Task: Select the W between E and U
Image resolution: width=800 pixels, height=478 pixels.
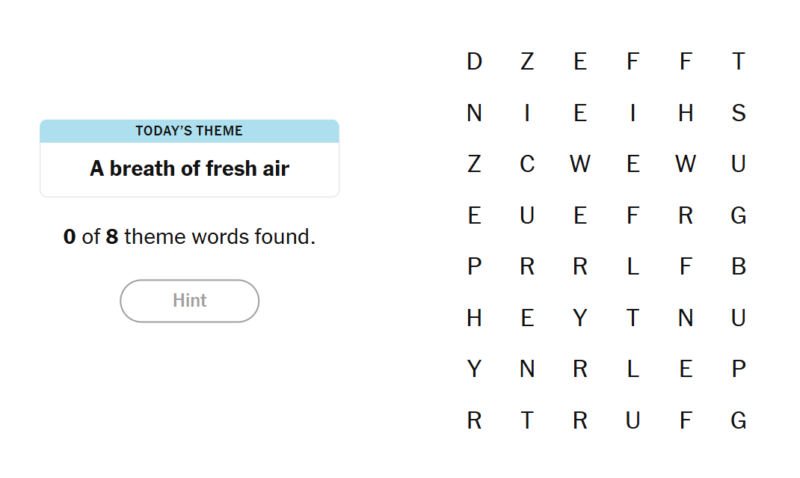Action: coord(685,164)
